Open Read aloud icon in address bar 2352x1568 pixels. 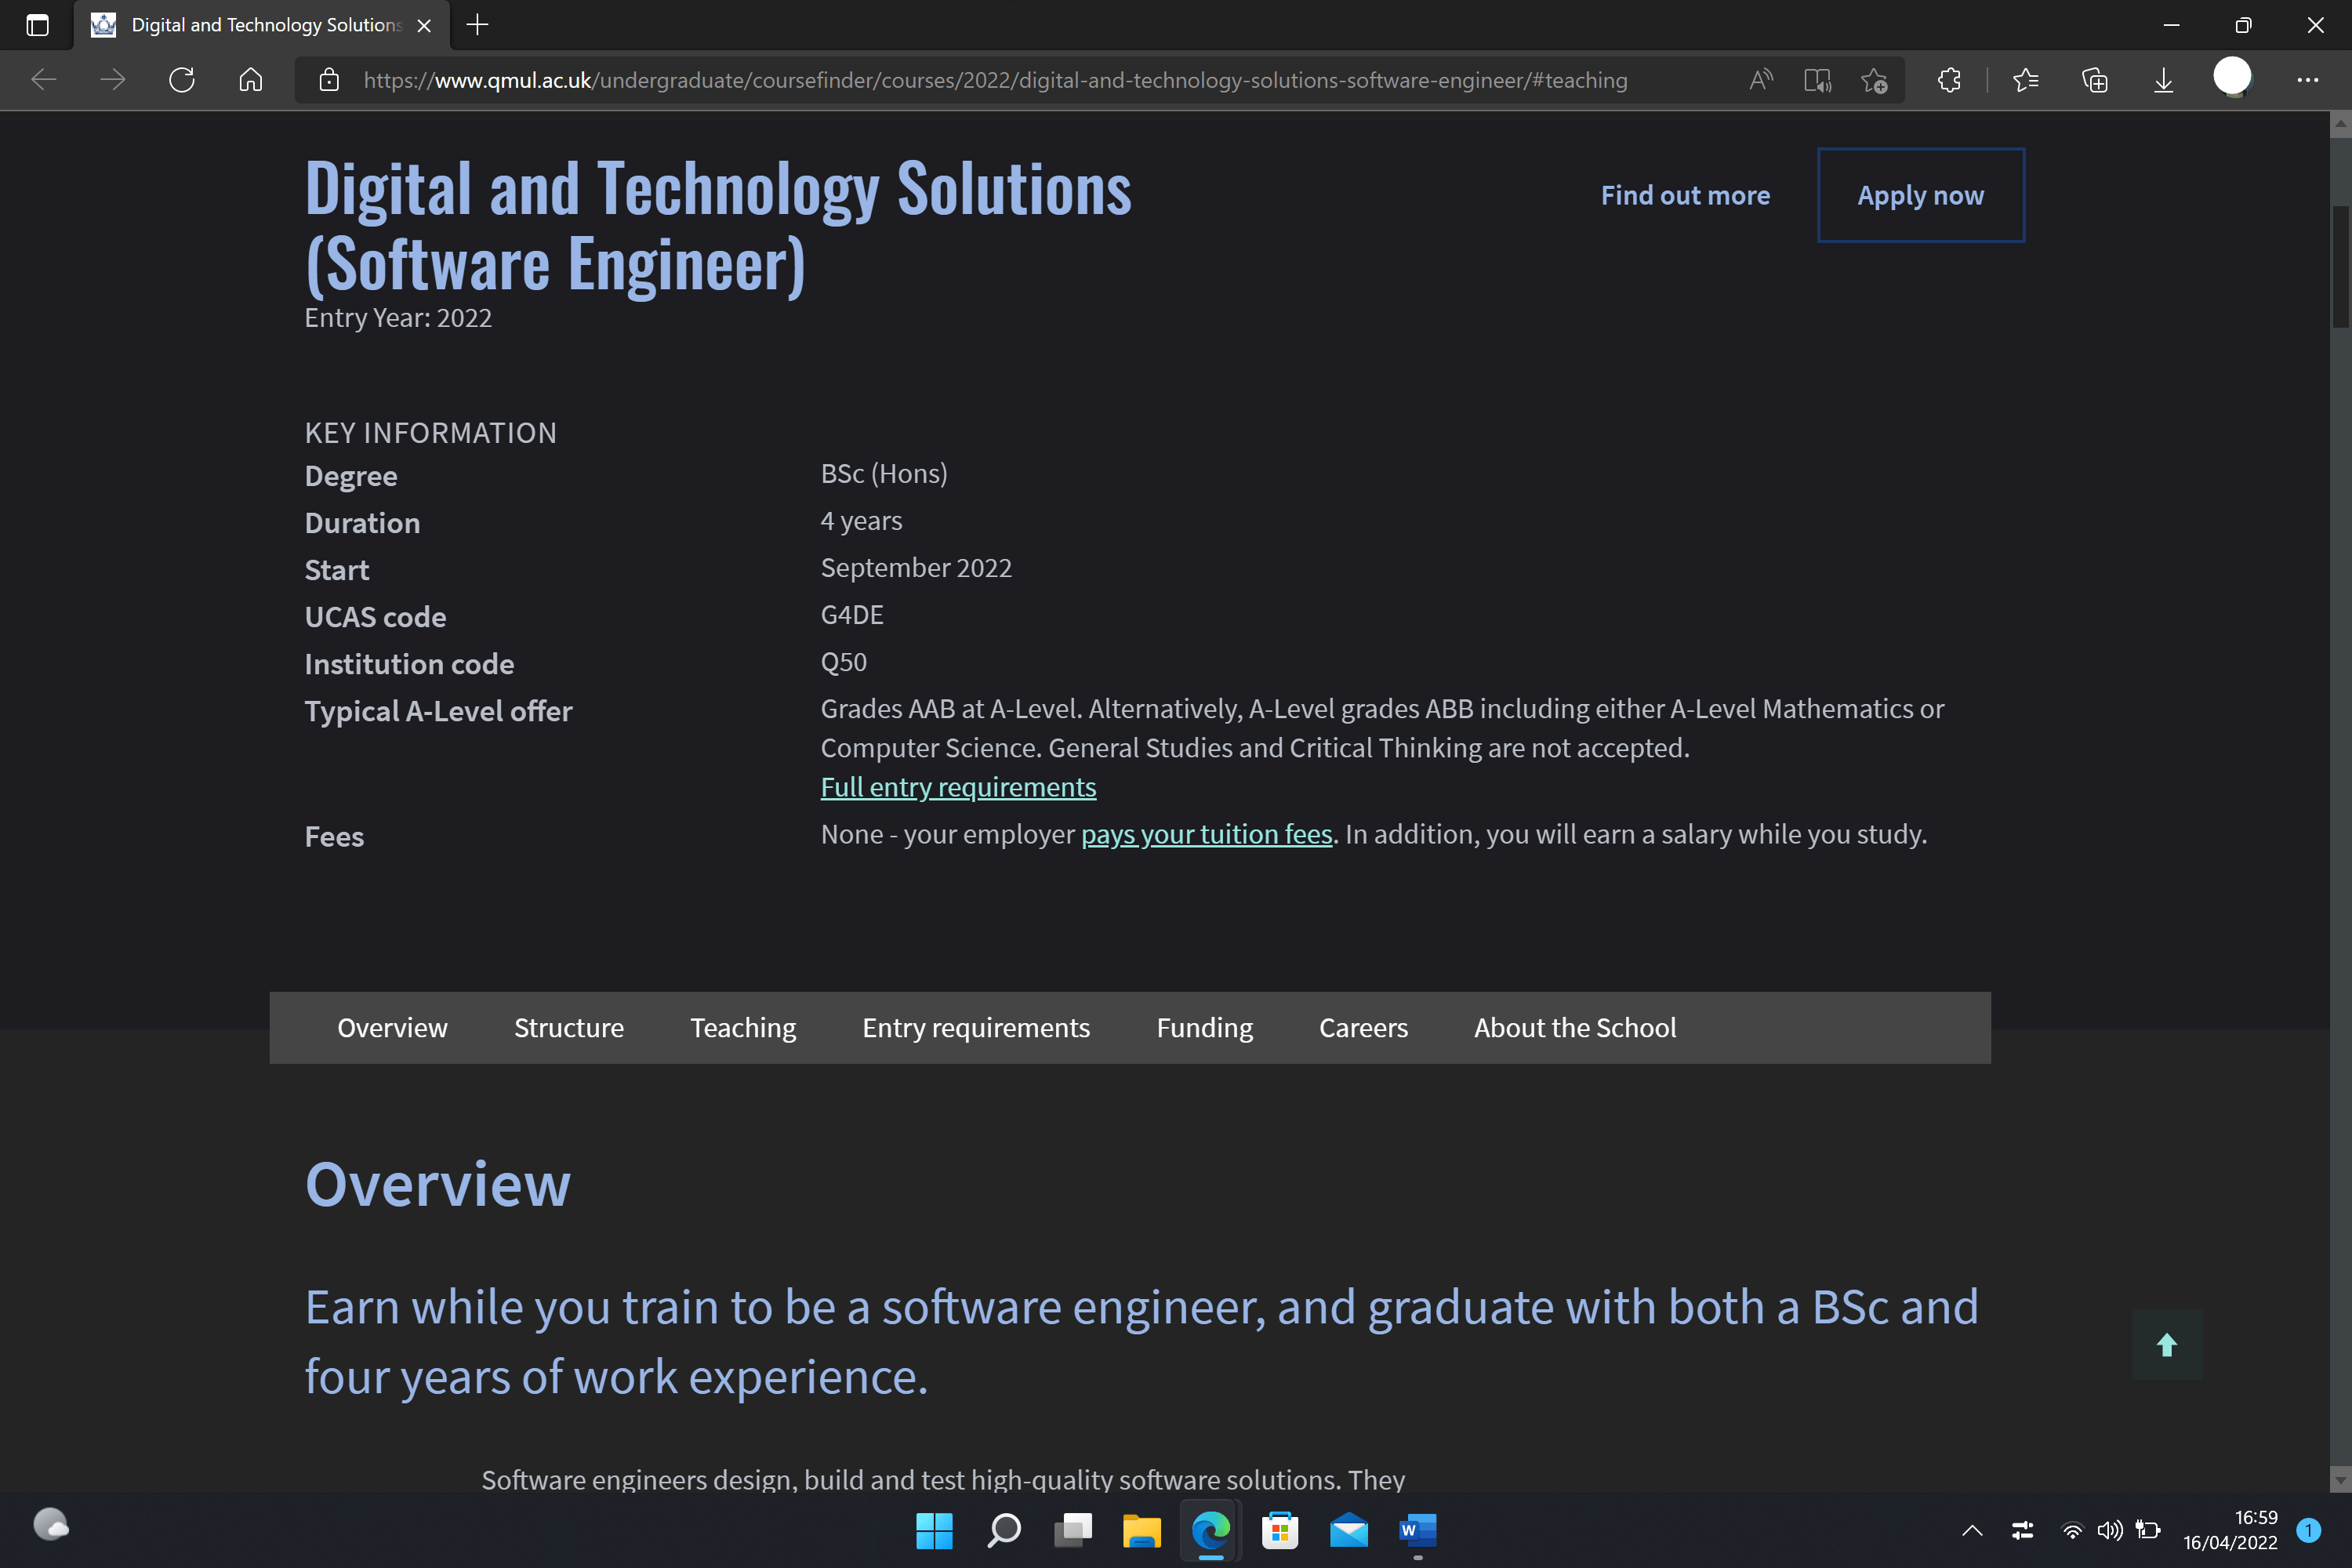[x=1760, y=80]
